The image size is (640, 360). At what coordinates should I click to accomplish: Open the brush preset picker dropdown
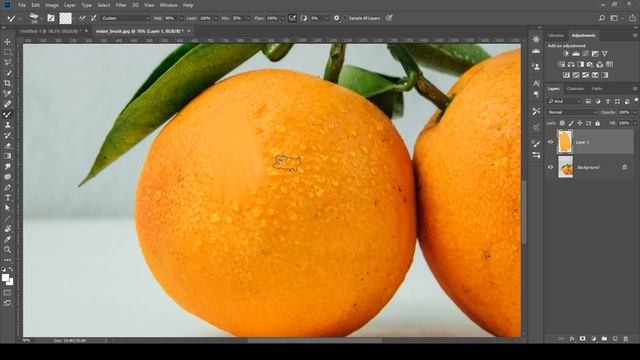tap(41, 19)
